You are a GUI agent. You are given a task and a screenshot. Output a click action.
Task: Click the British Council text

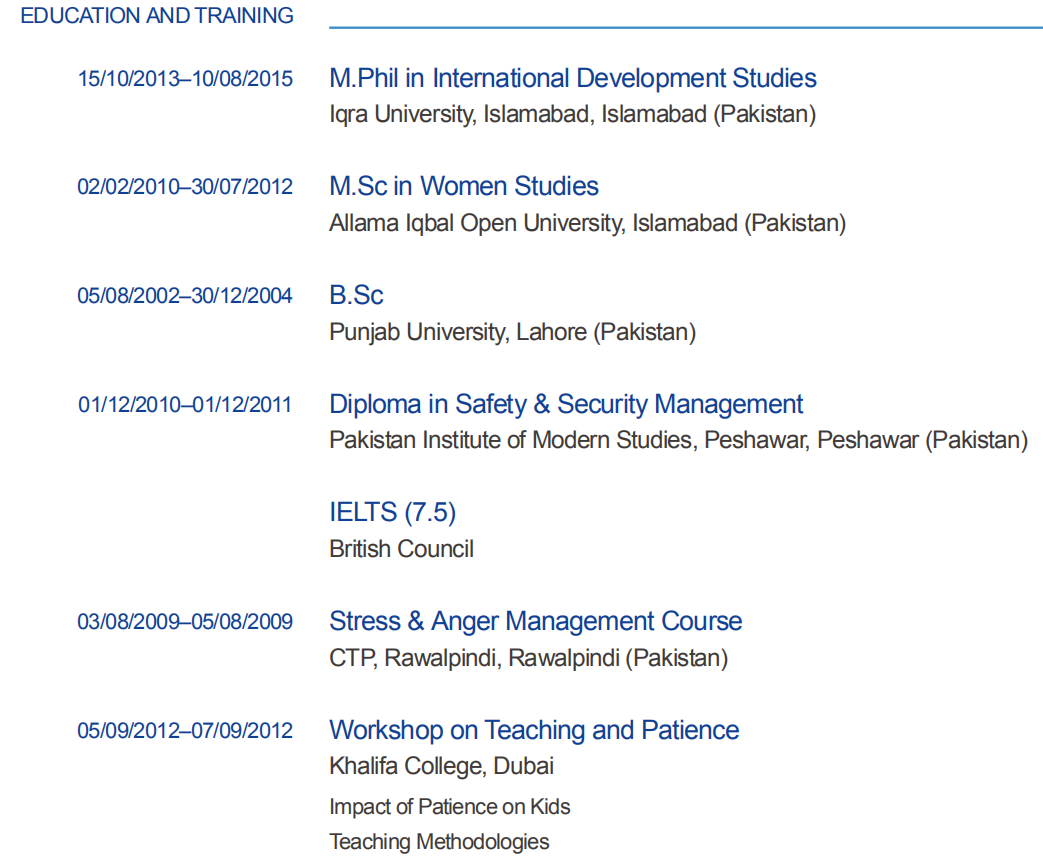(x=401, y=549)
